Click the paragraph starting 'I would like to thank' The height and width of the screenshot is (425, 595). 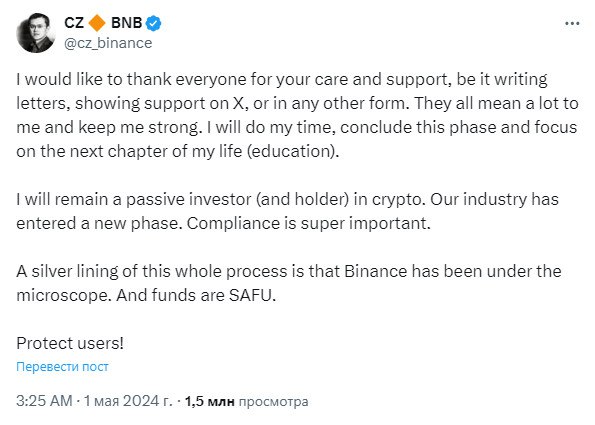[297, 115]
